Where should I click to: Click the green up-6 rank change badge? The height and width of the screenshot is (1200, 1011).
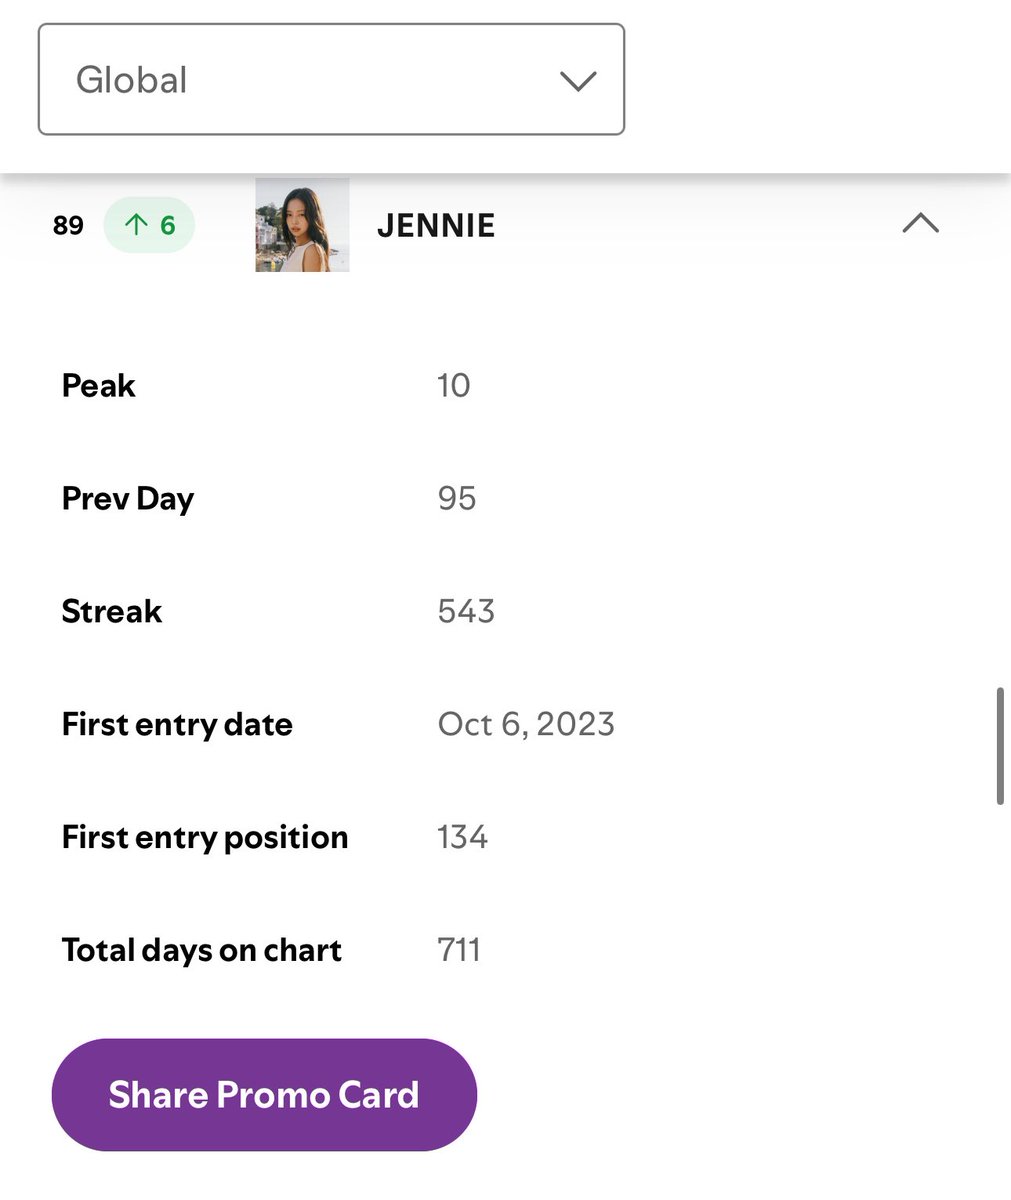coord(149,225)
